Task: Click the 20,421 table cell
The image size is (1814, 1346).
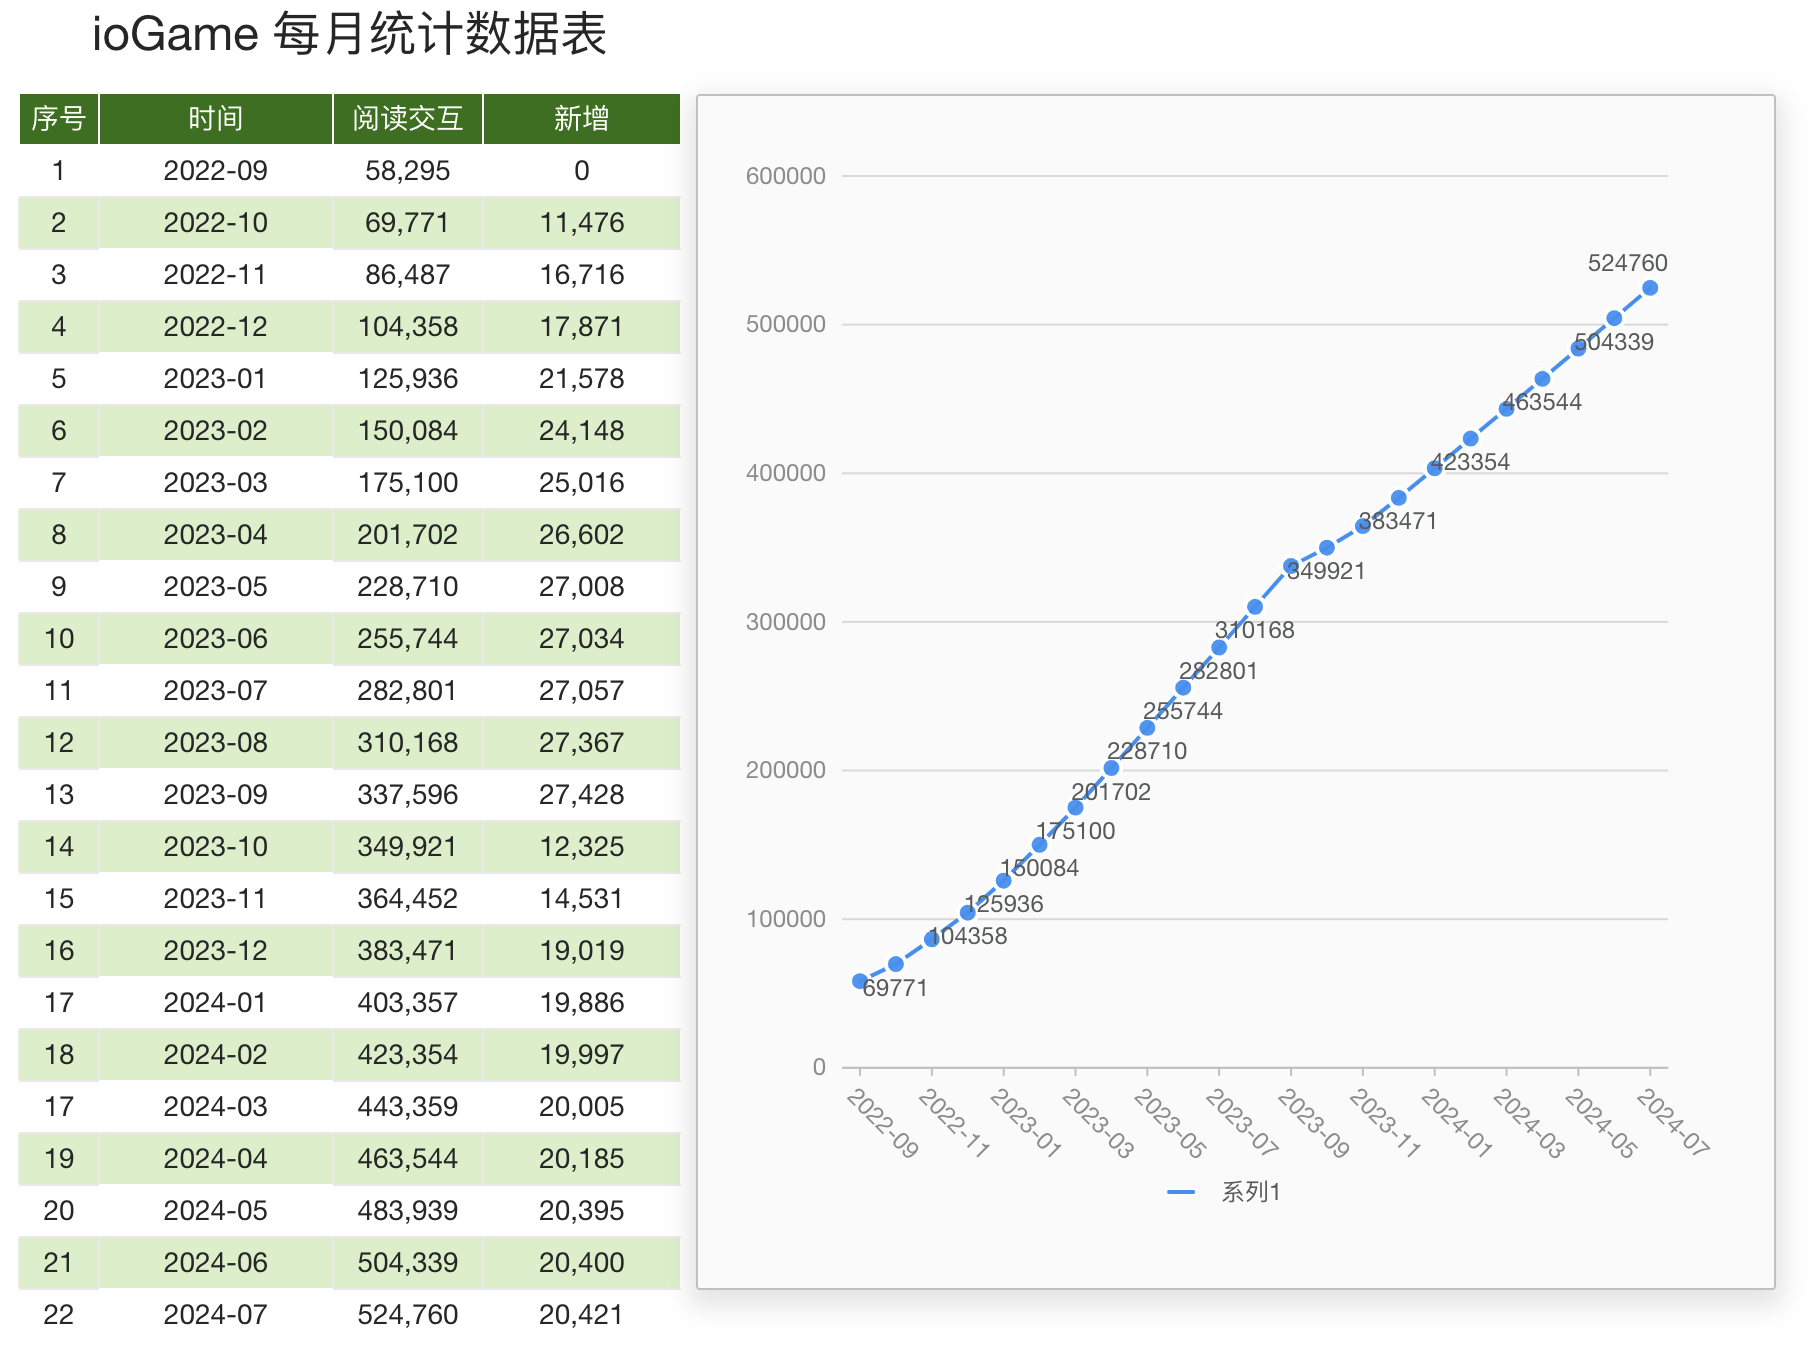Action: [x=582, y=1315]
